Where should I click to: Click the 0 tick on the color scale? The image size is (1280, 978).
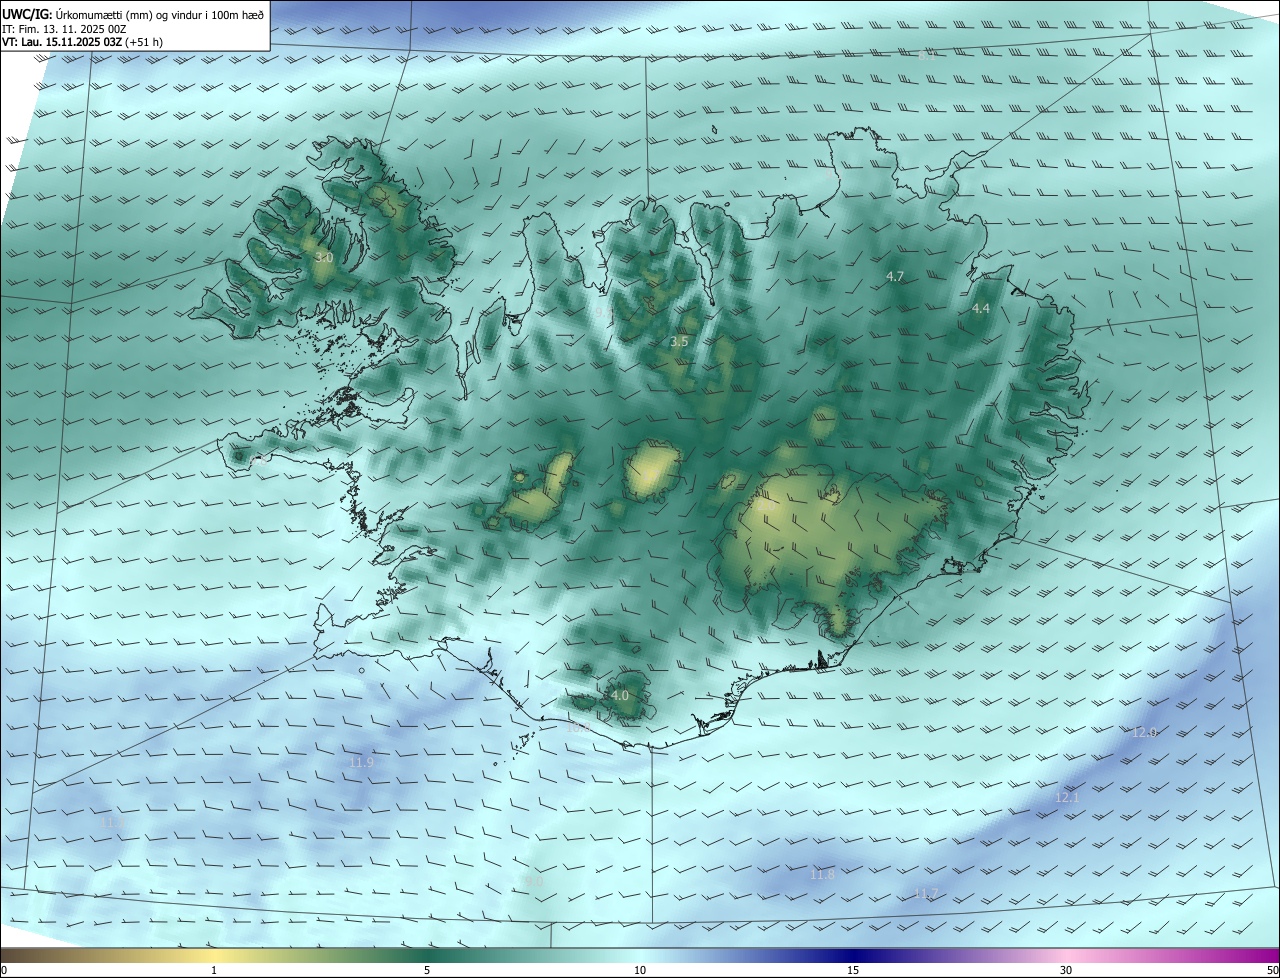pos(4,970)
